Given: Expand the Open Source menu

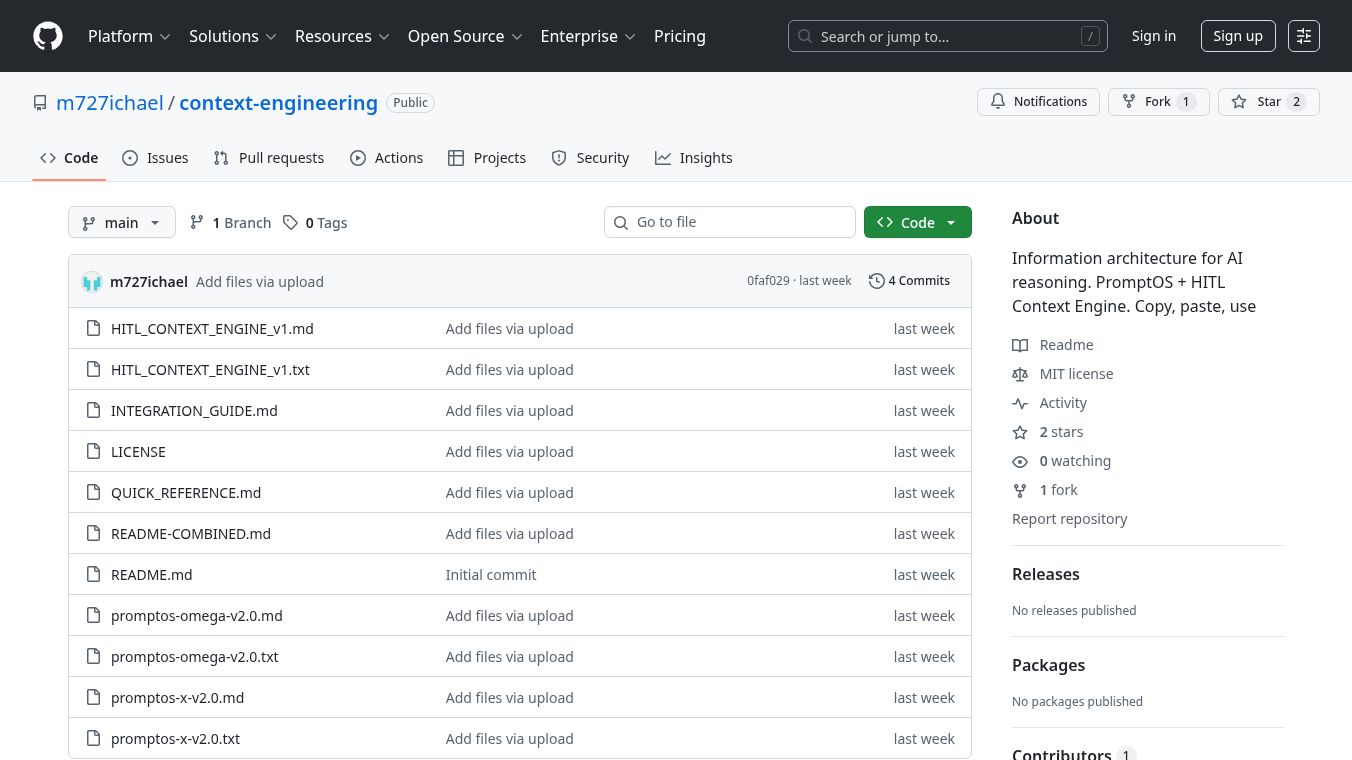Looking at the screenshot, I should pyautogui.click(x=464, y=36).
